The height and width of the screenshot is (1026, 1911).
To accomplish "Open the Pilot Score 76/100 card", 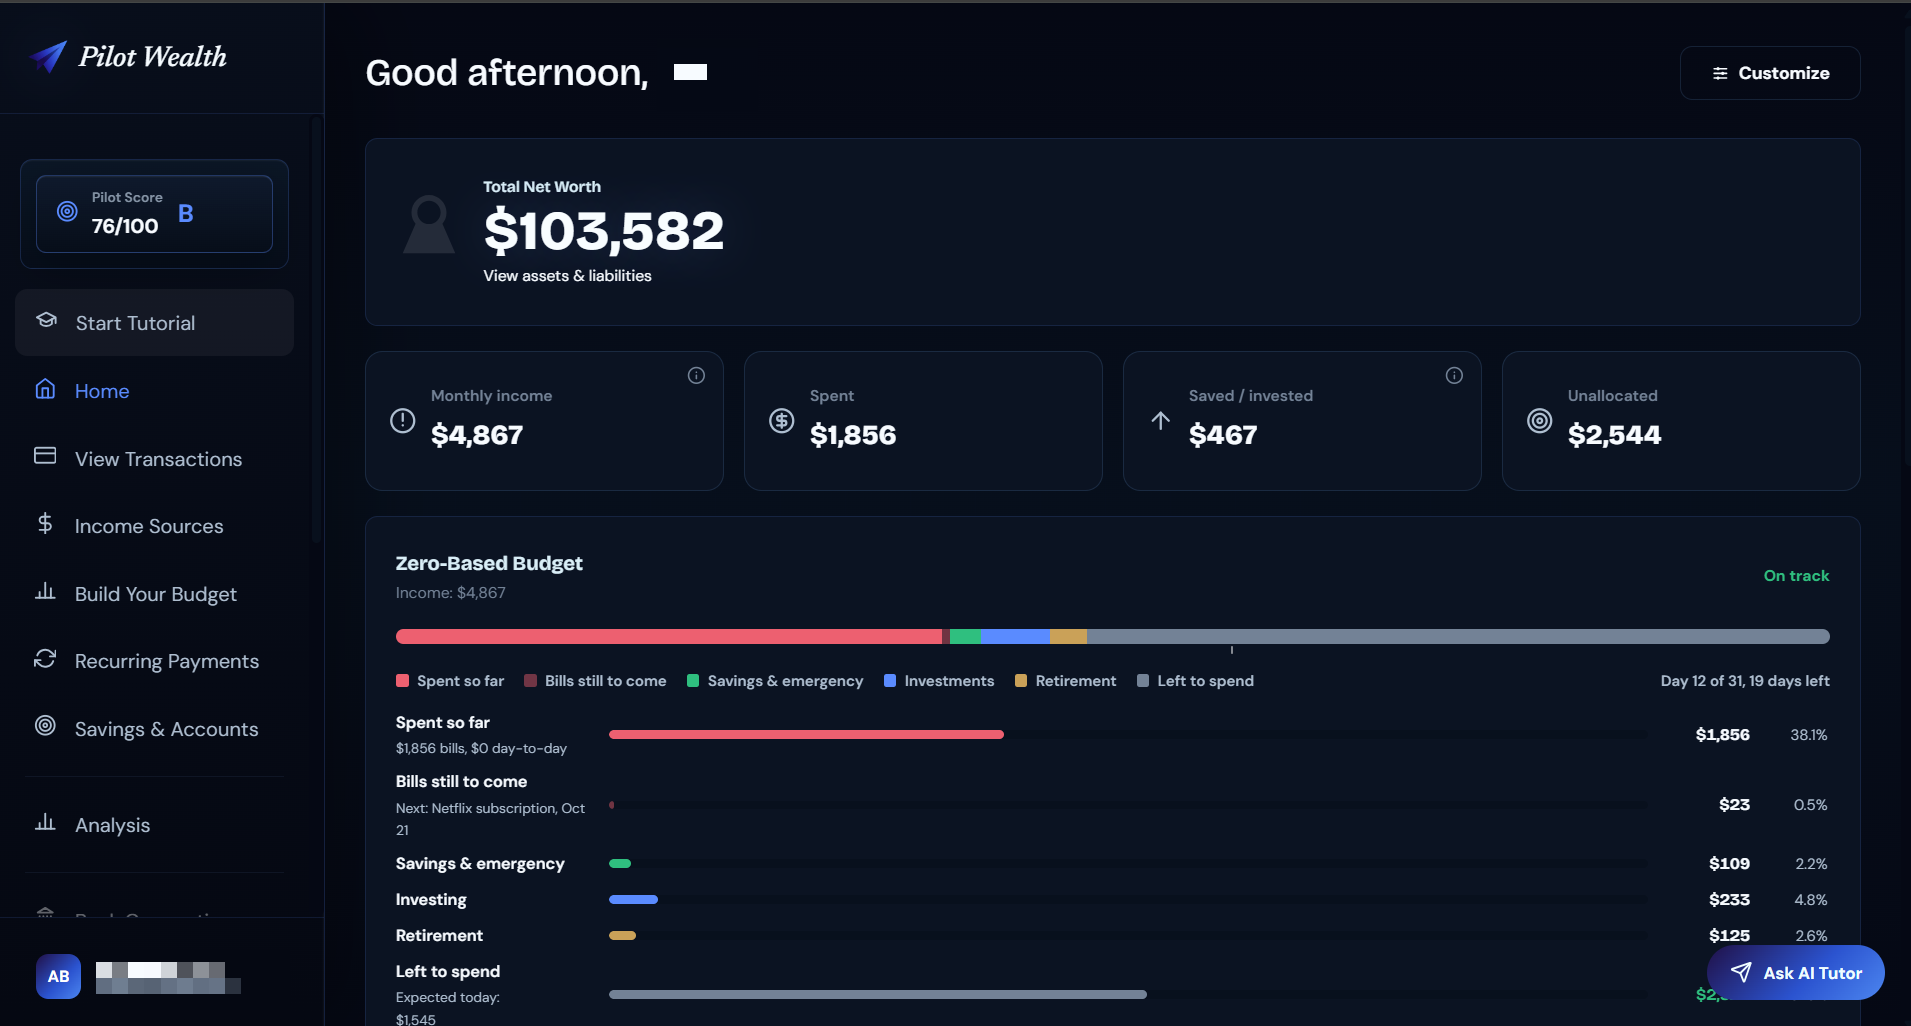I will [x=154, y=214].
